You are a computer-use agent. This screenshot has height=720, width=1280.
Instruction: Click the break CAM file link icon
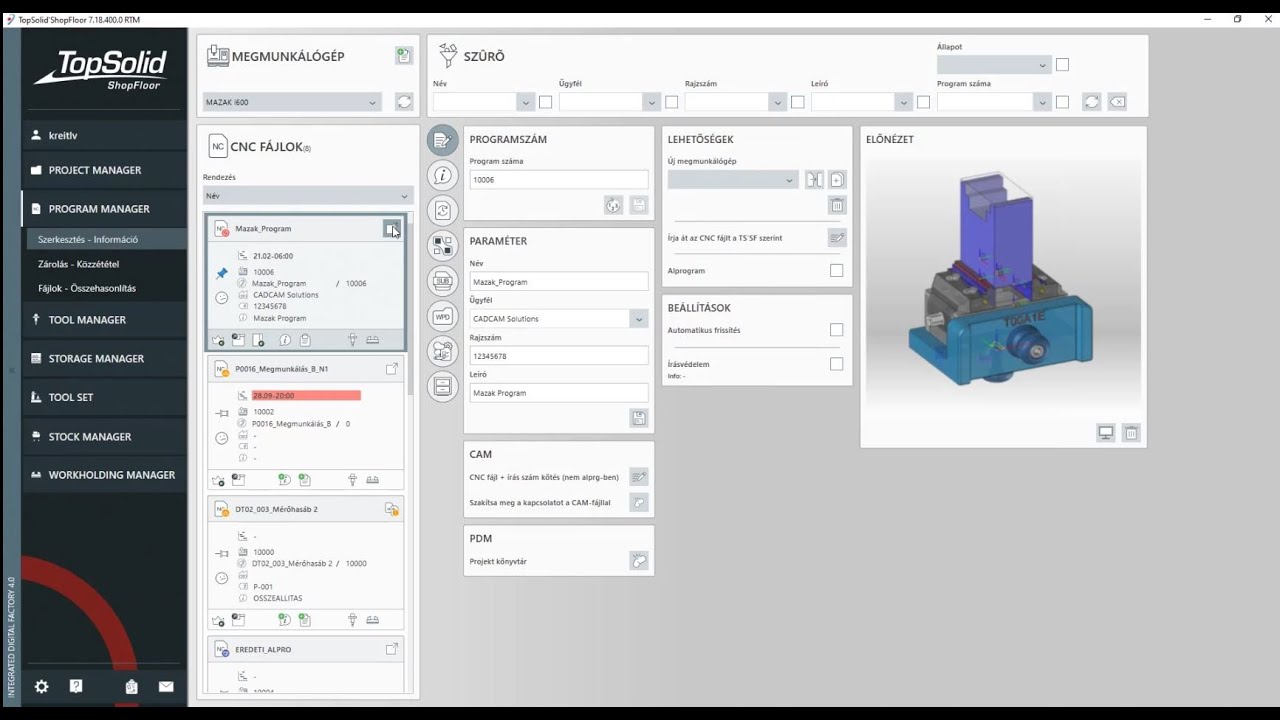(638, 502)
